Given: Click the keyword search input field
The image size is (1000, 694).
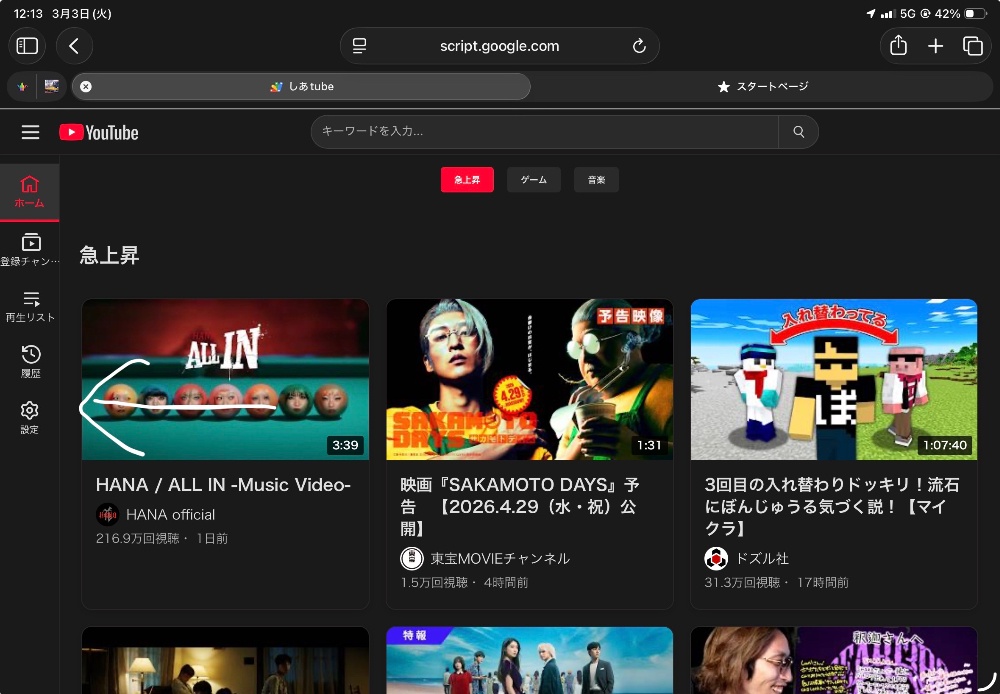Looking at the screenshot, I should [x=545, y=132].
